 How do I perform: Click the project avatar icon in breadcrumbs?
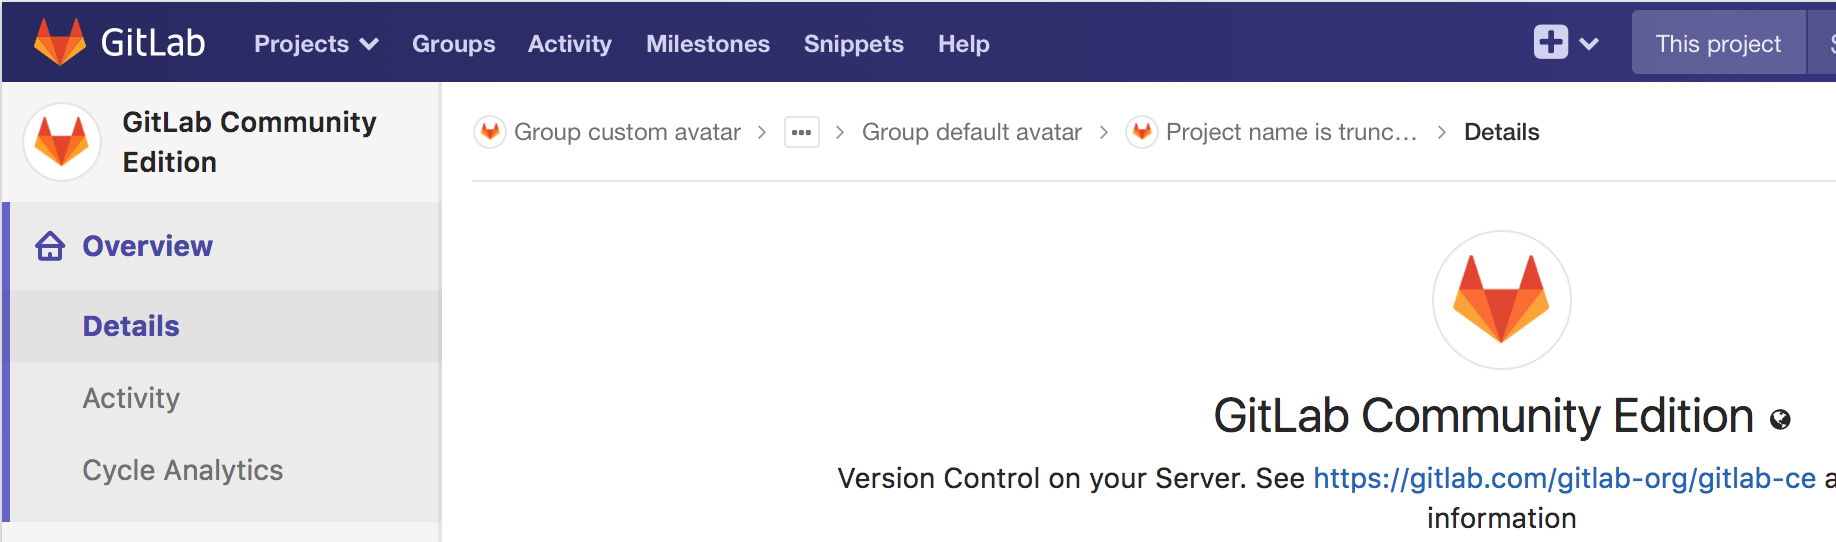1141,132
